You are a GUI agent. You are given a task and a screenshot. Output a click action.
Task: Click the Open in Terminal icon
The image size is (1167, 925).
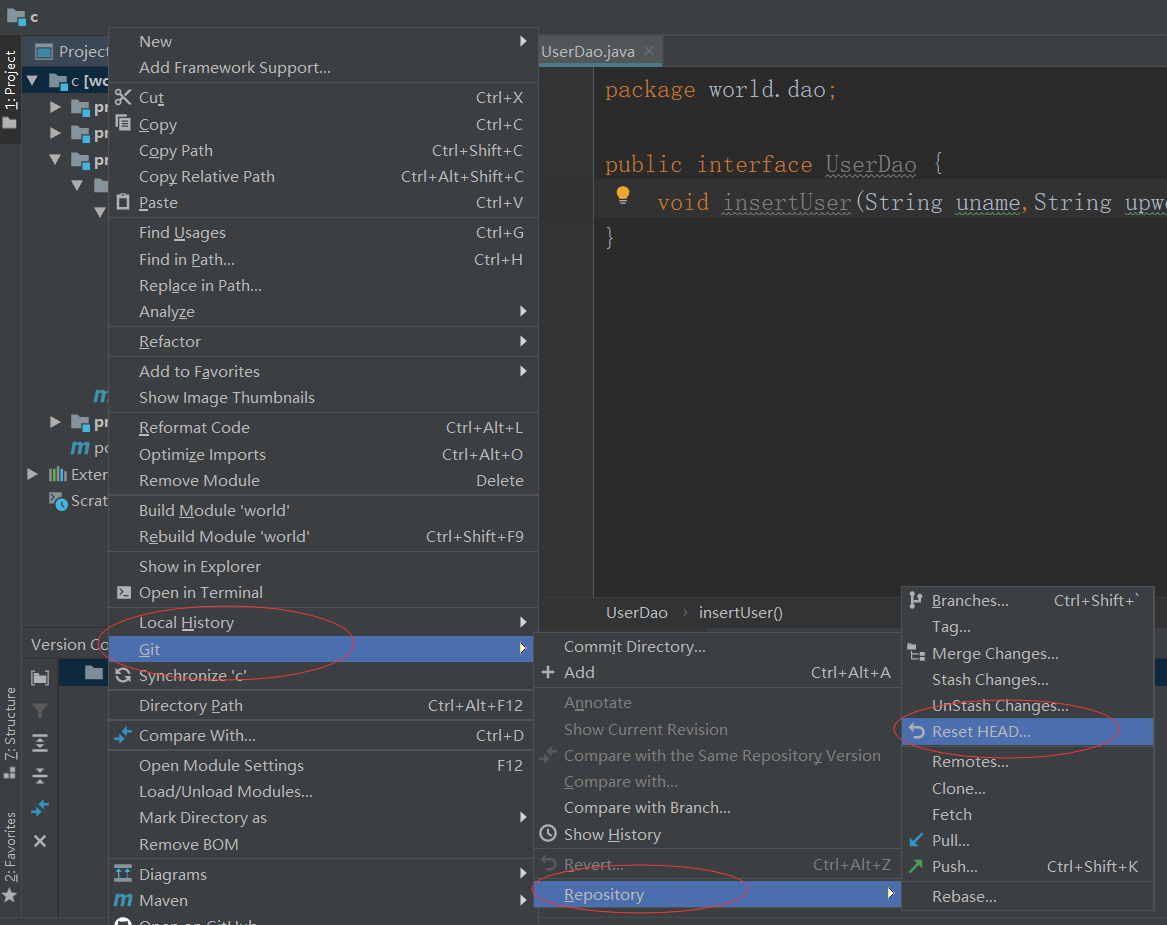pyautogui.click(x=124, y=592)
